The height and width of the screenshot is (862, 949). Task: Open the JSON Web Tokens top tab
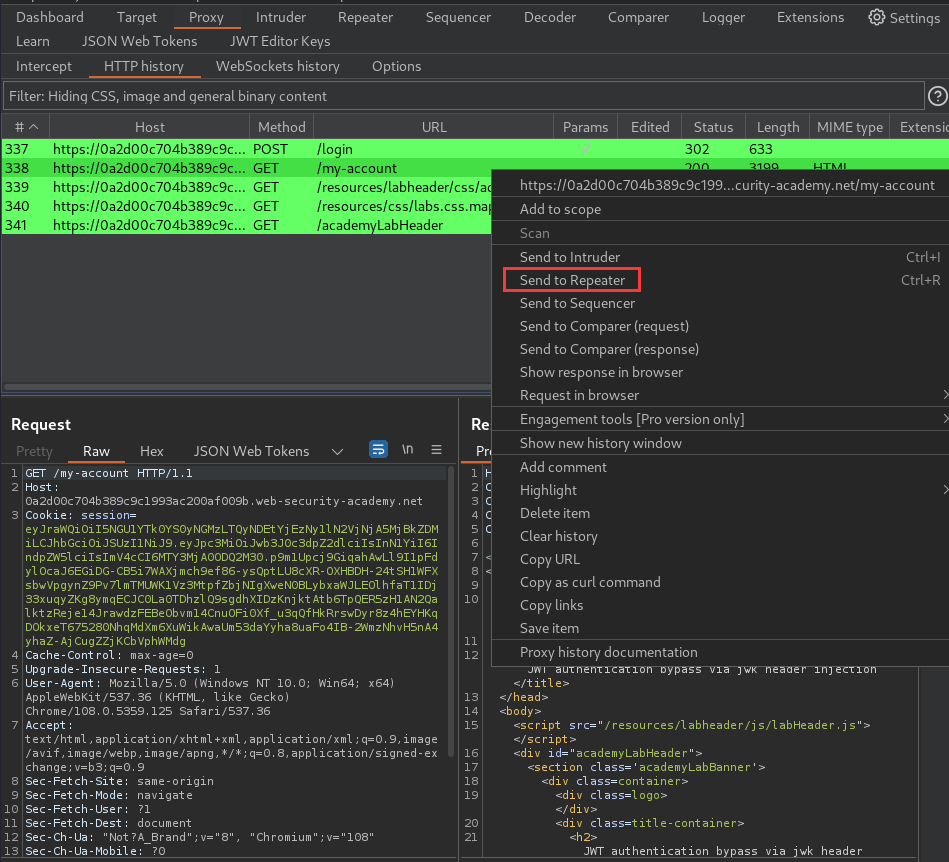[x=139, y=41]
